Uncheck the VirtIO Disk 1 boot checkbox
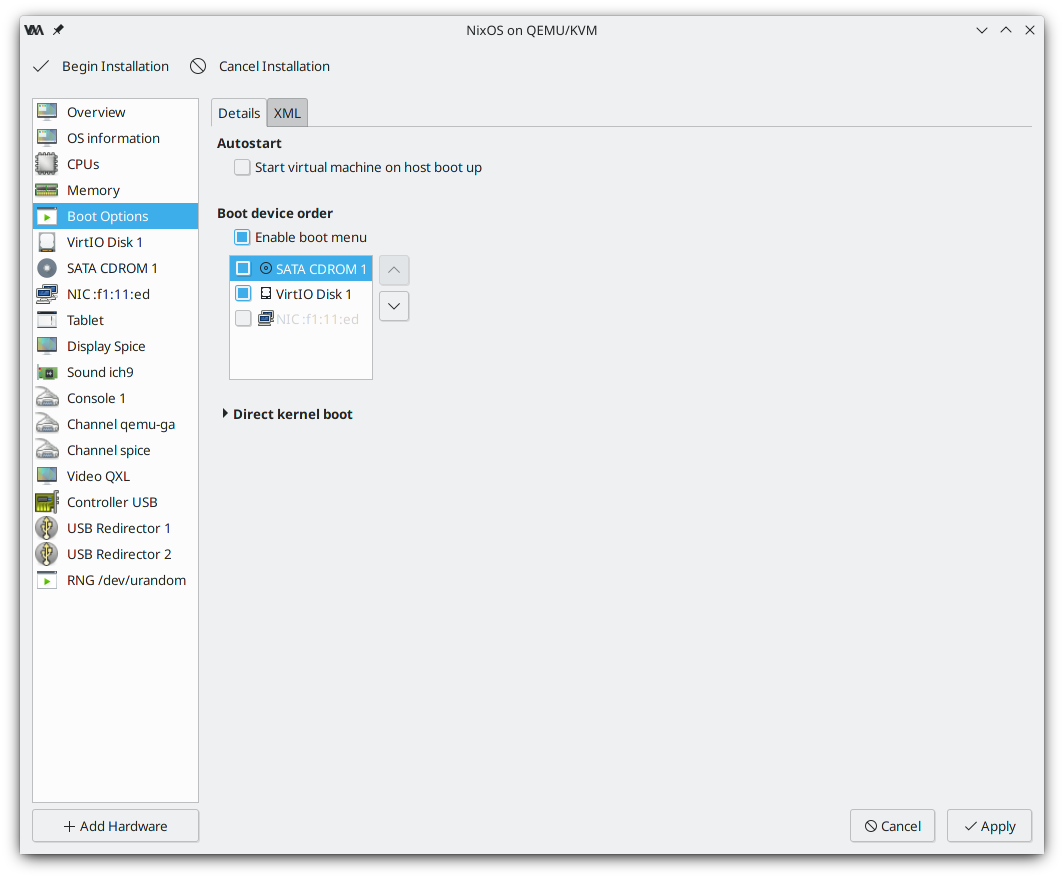Viewport: 1064px width, 878px height. pyautogui.click(x=243, y=294)
